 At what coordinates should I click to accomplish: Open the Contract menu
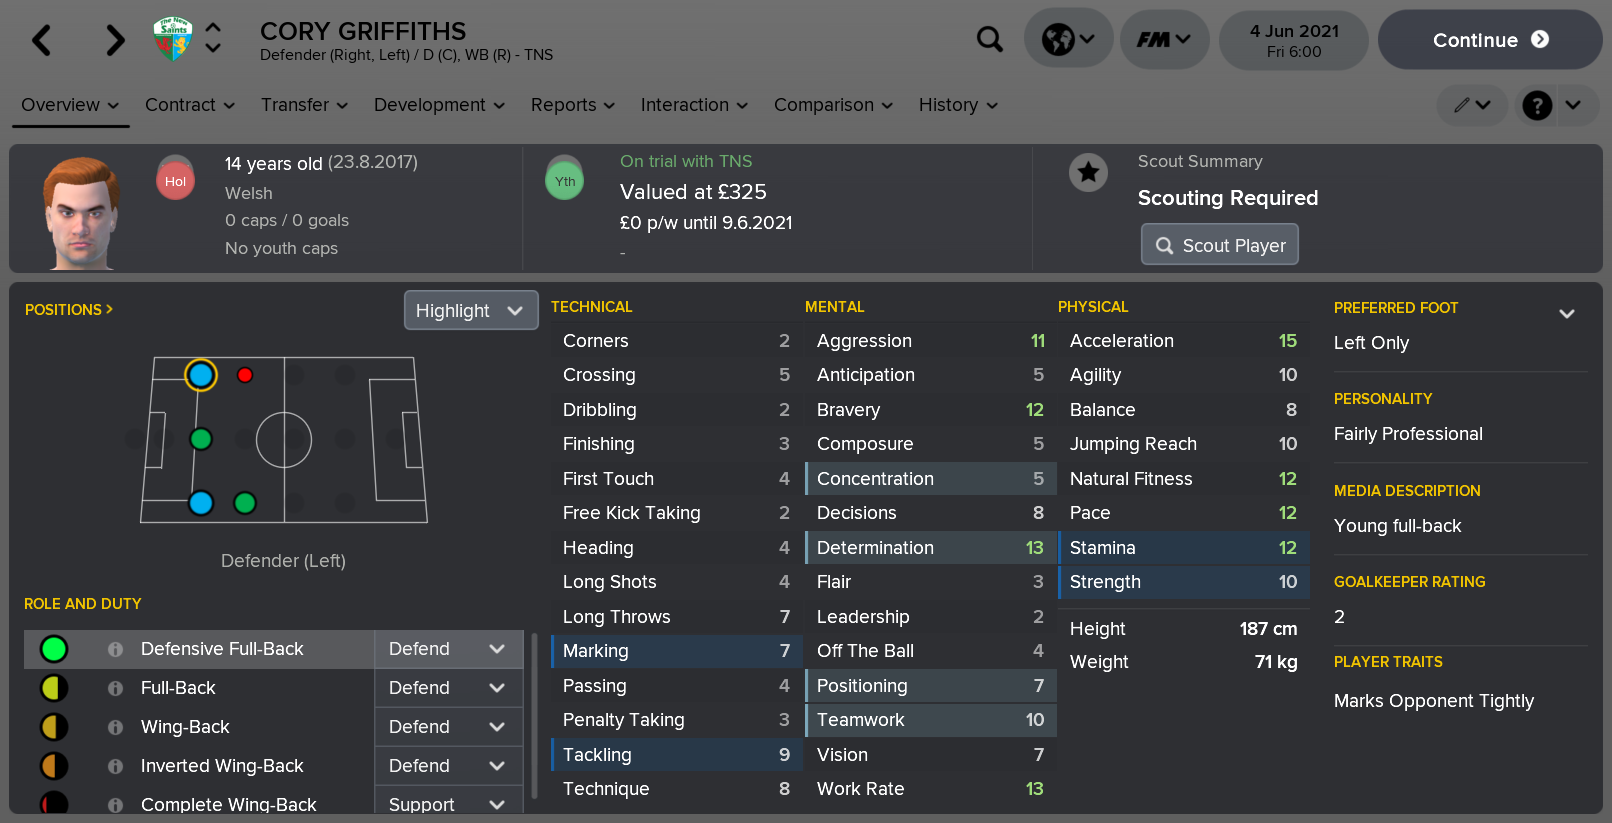click(190, 105)
